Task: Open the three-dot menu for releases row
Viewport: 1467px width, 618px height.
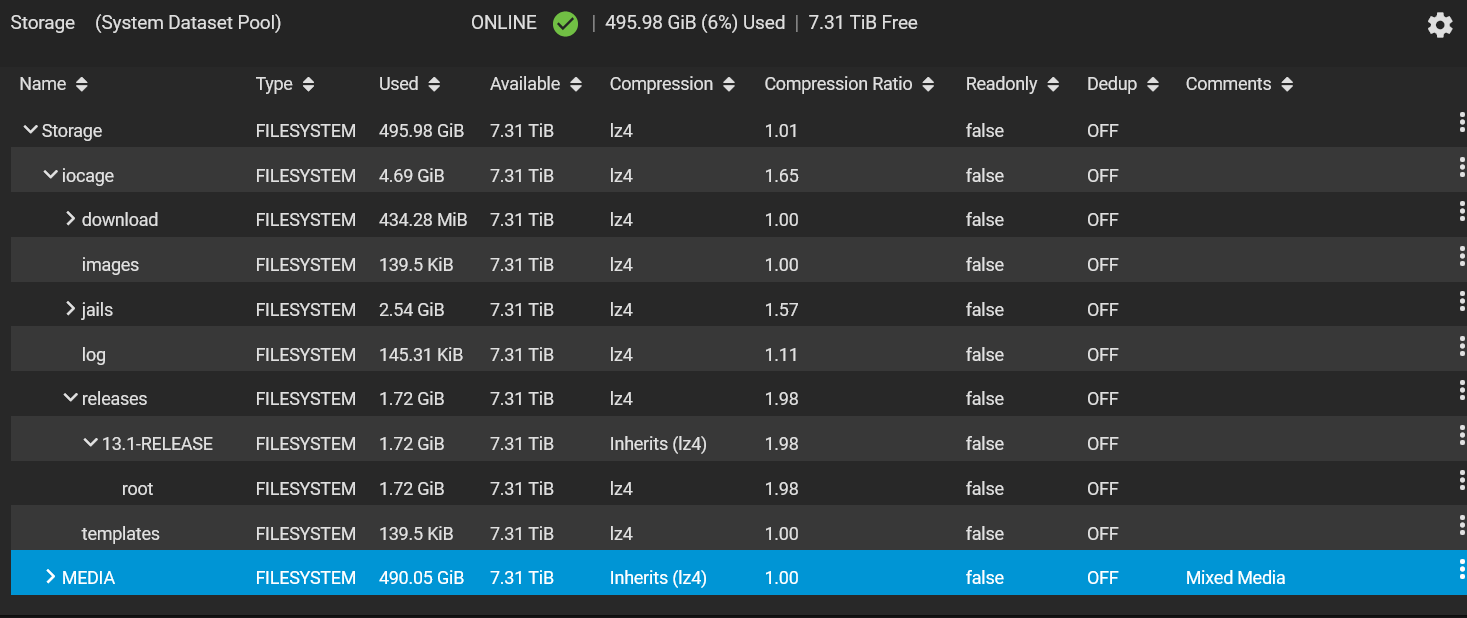Action: pos(1461,391)
